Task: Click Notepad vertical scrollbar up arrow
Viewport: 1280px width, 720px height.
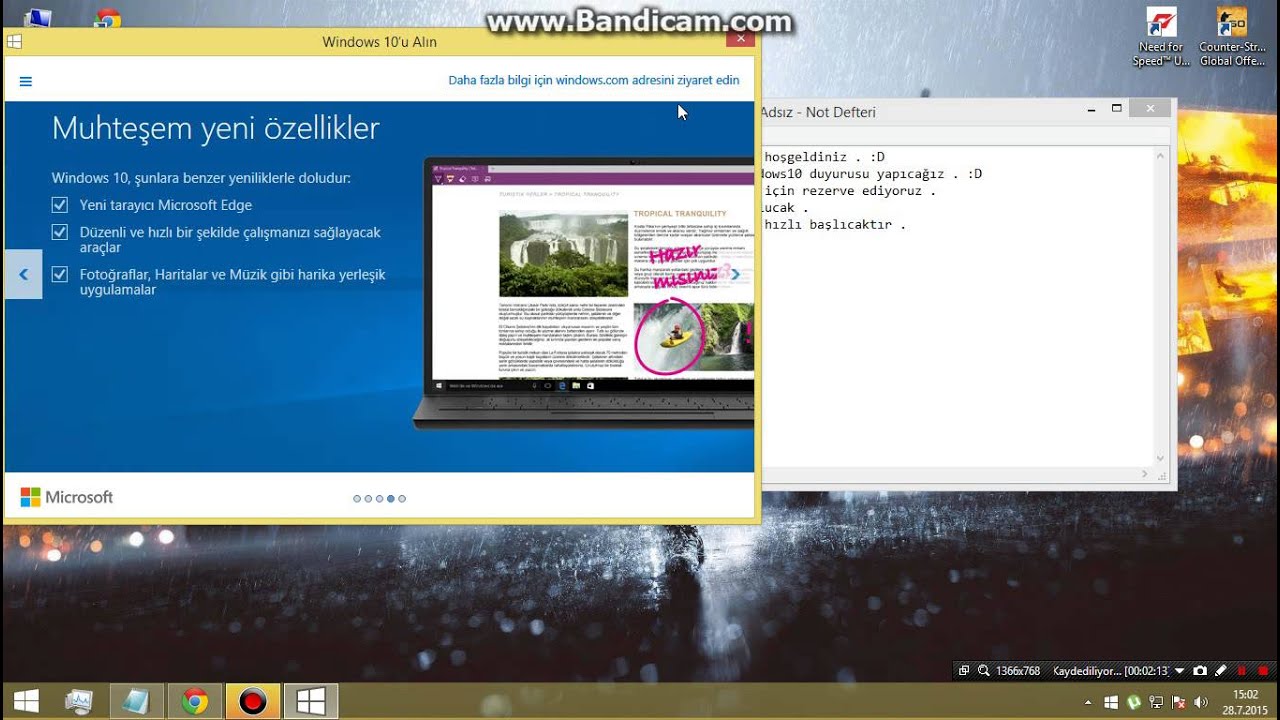Action: point(1161,155)
